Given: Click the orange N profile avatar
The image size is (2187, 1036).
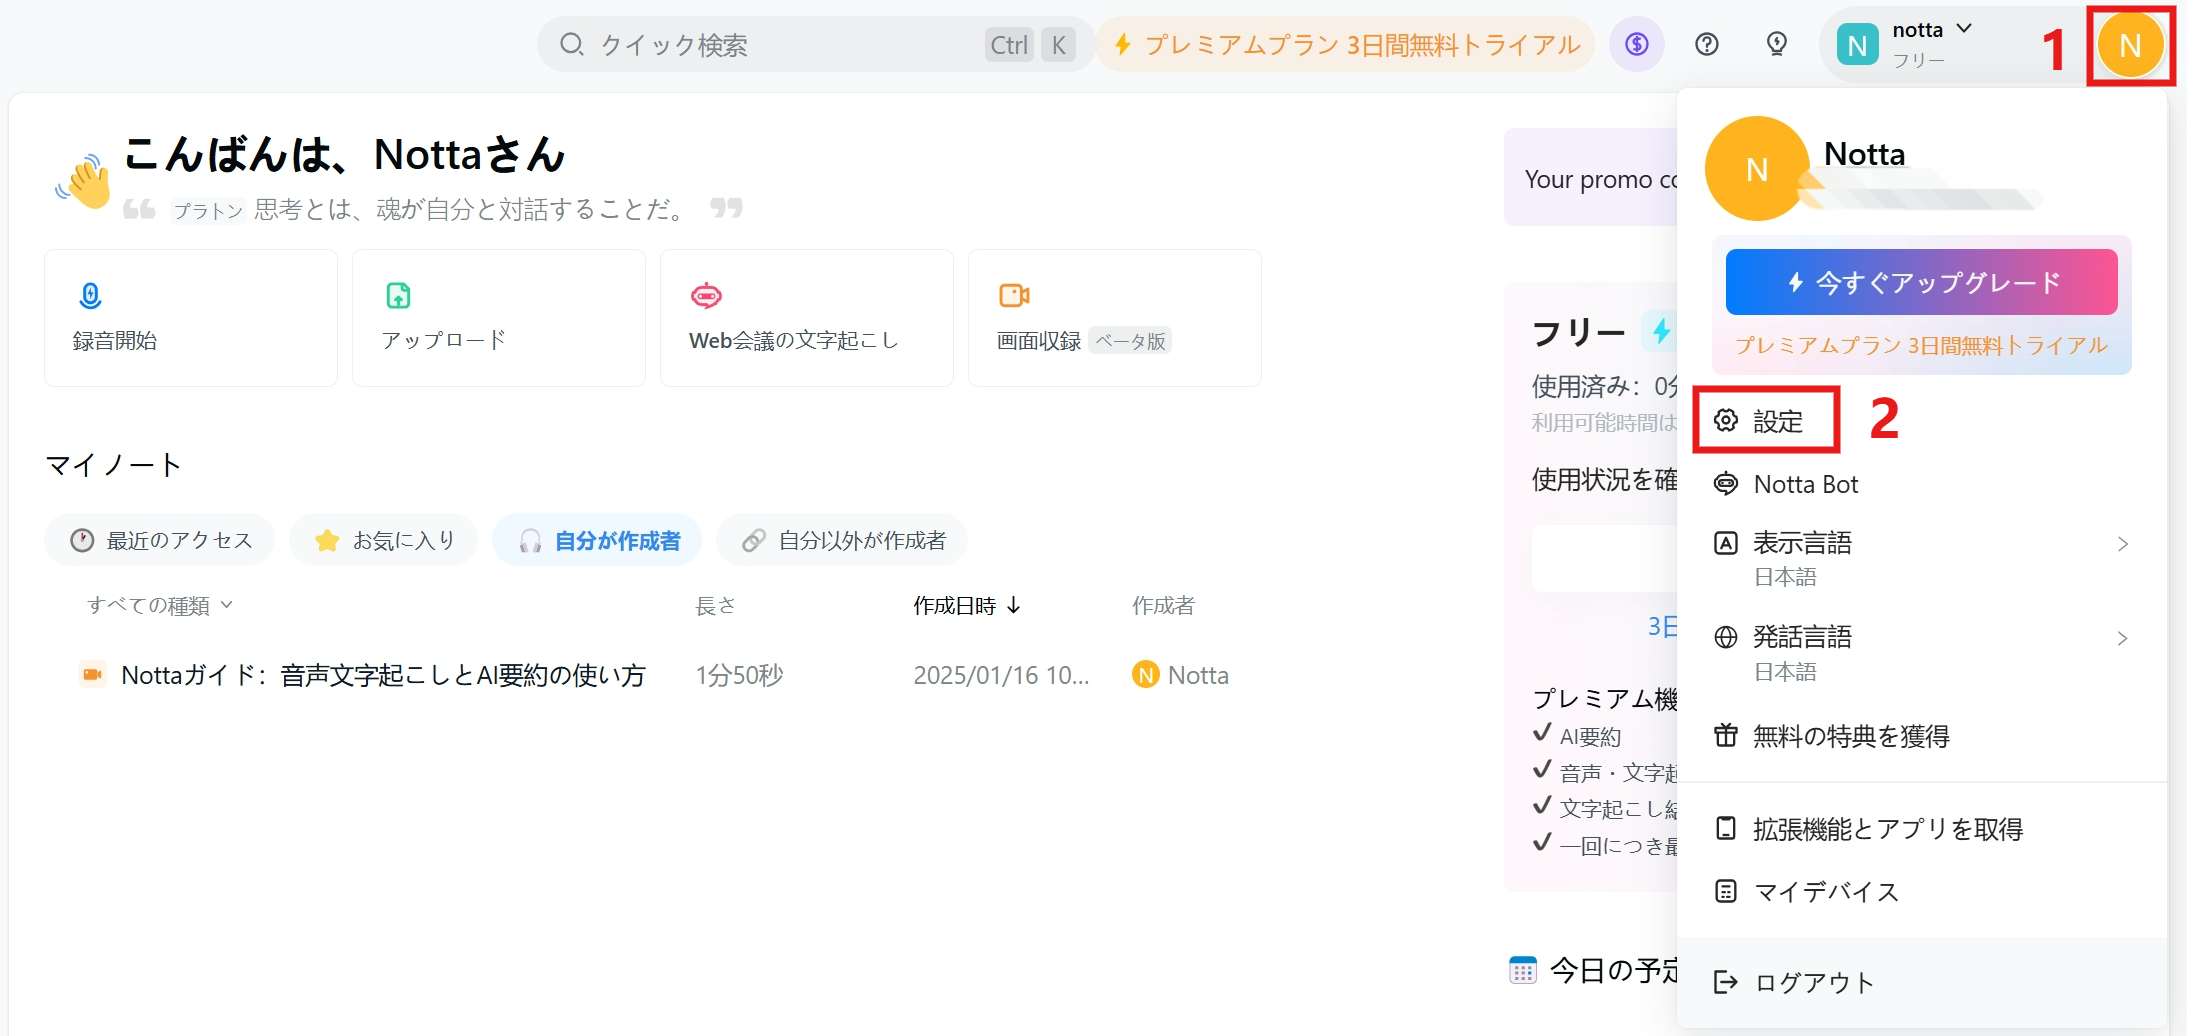Looking at the screenshot, I should point(2130,45).
